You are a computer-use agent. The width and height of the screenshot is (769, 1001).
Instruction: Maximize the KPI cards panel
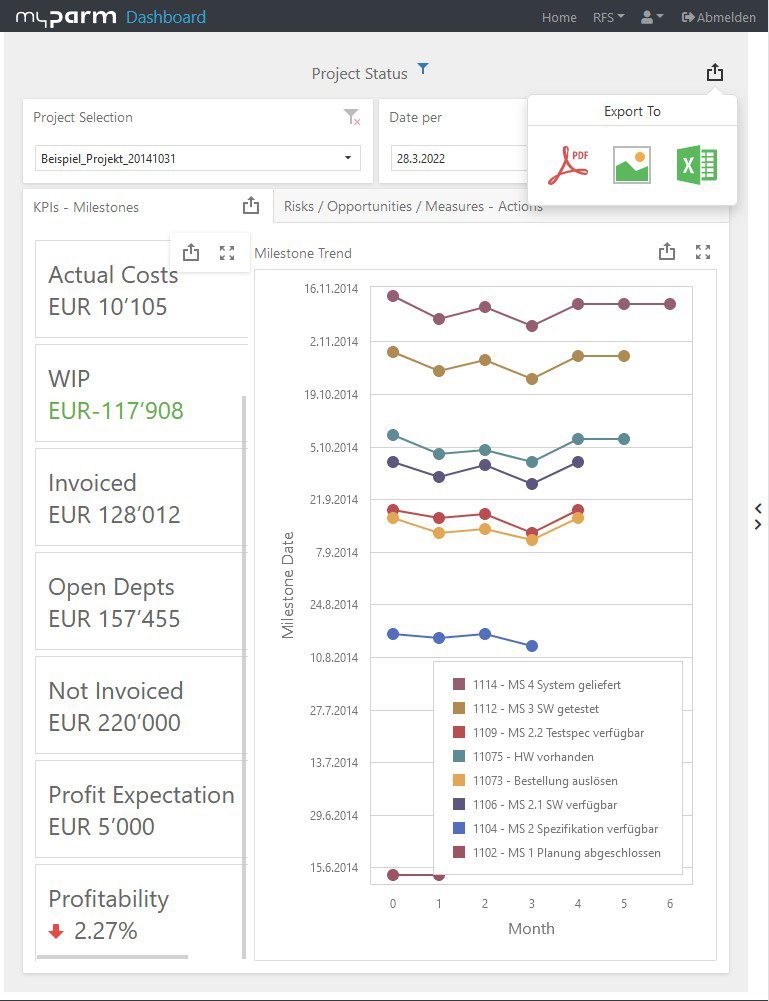pos(227,253)
